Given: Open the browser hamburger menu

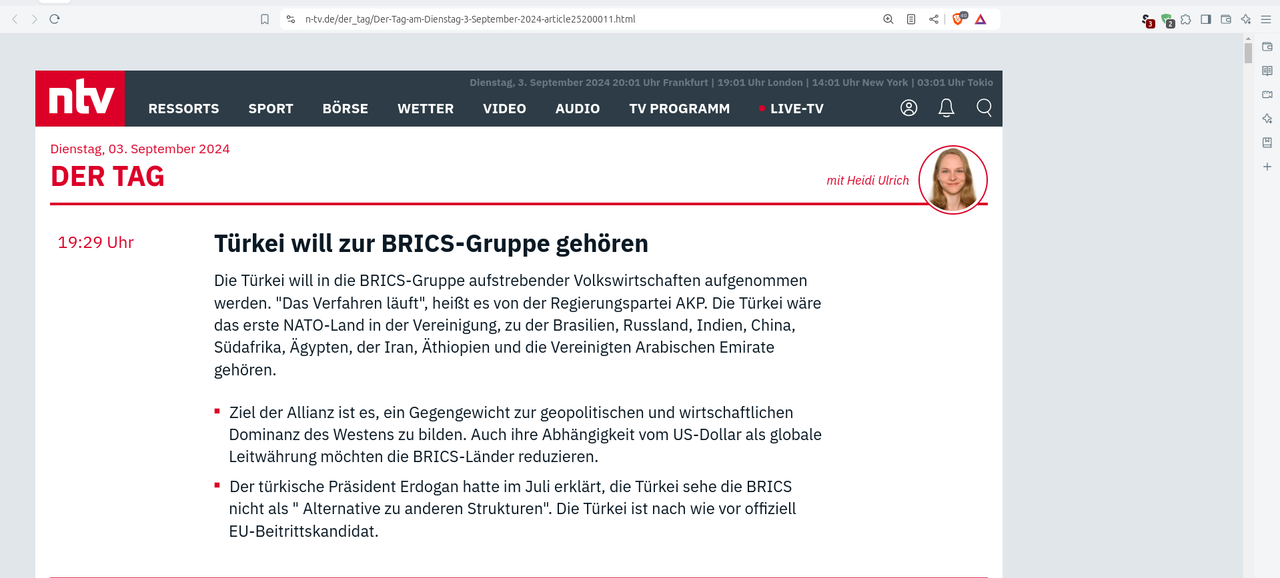Looking at the screenshot, I should (x=1265, y=19).
